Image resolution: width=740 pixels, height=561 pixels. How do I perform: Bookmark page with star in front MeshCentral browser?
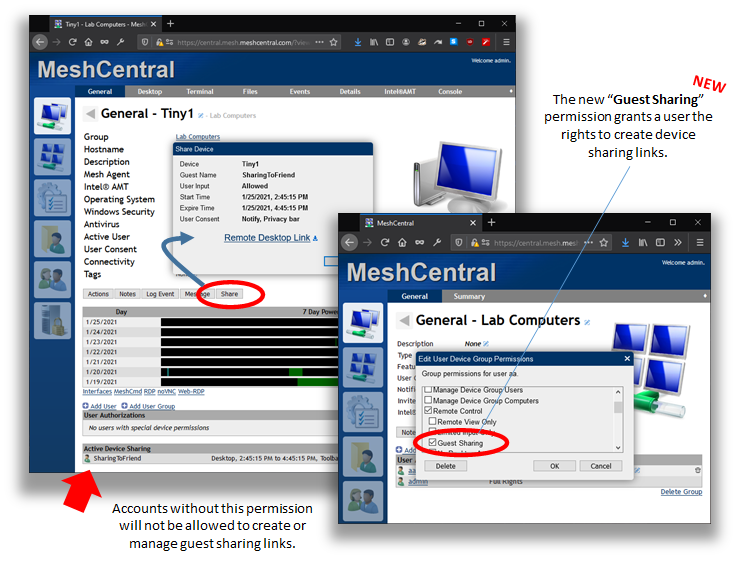click(604, 243)
